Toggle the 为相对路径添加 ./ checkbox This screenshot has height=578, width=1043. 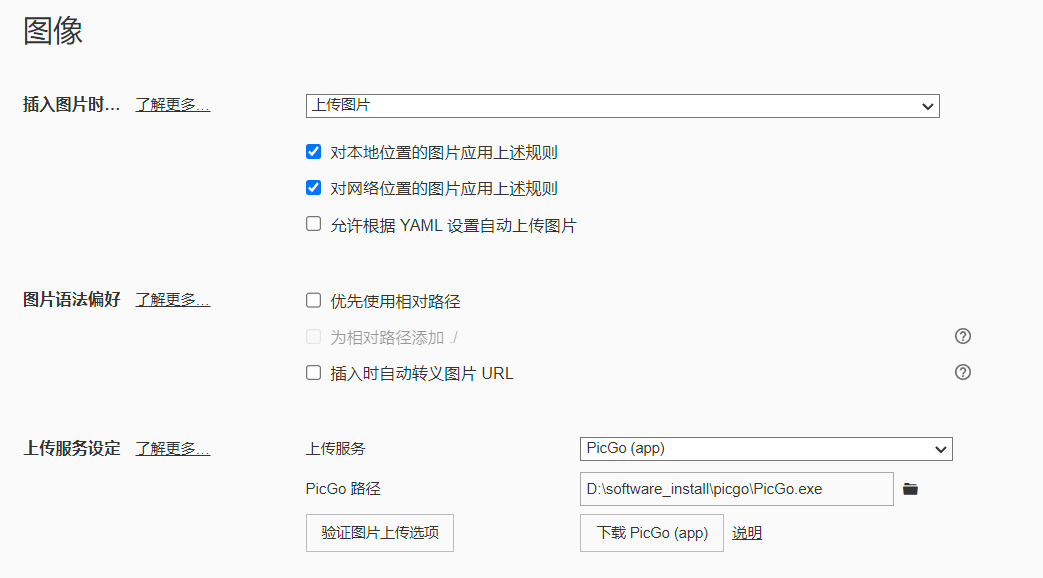pyautogui.click(x=313, y=336)
